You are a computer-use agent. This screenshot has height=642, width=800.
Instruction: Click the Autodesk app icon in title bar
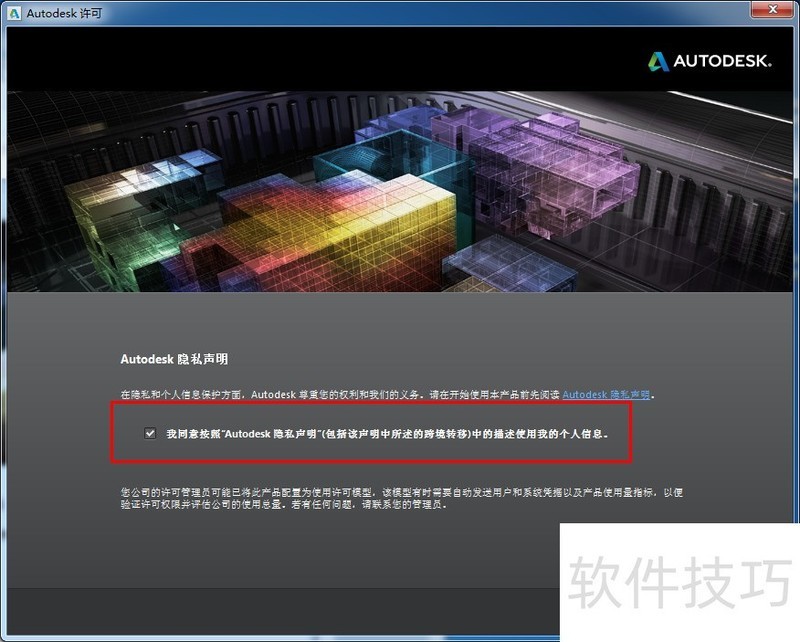coord(14,13)
